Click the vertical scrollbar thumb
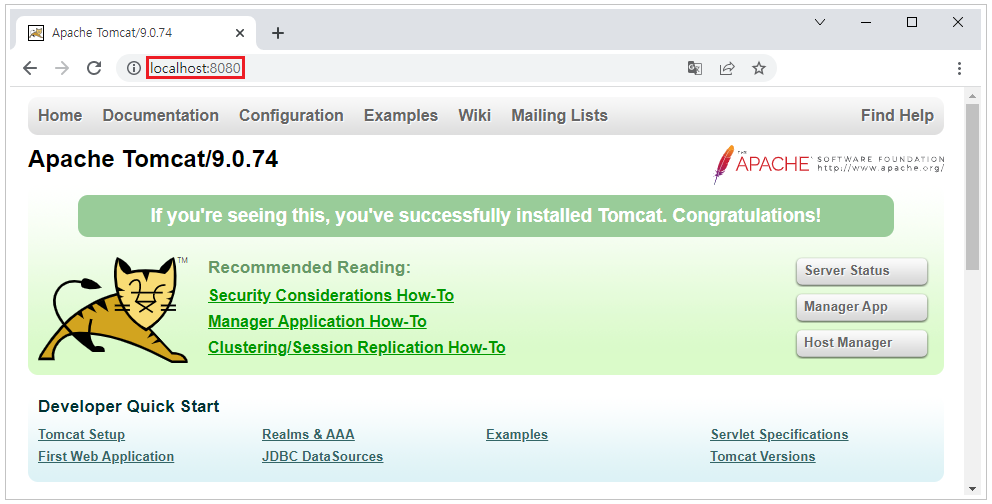Viewport: 992px width, 504px height. [972, 187]
